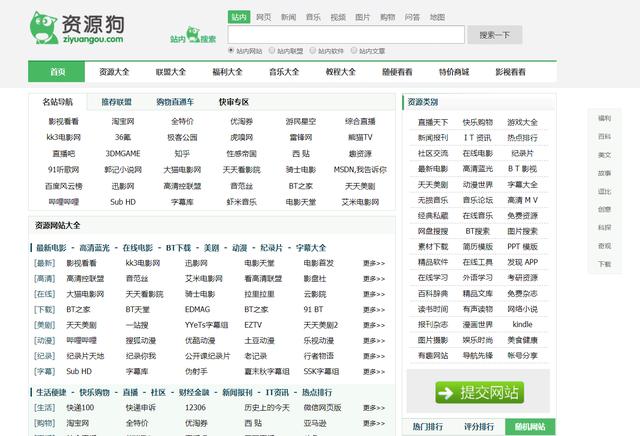Expand 更多>> in the [动漫] row
This screenshot has width=640, height=436.
(x=374, y=340)
